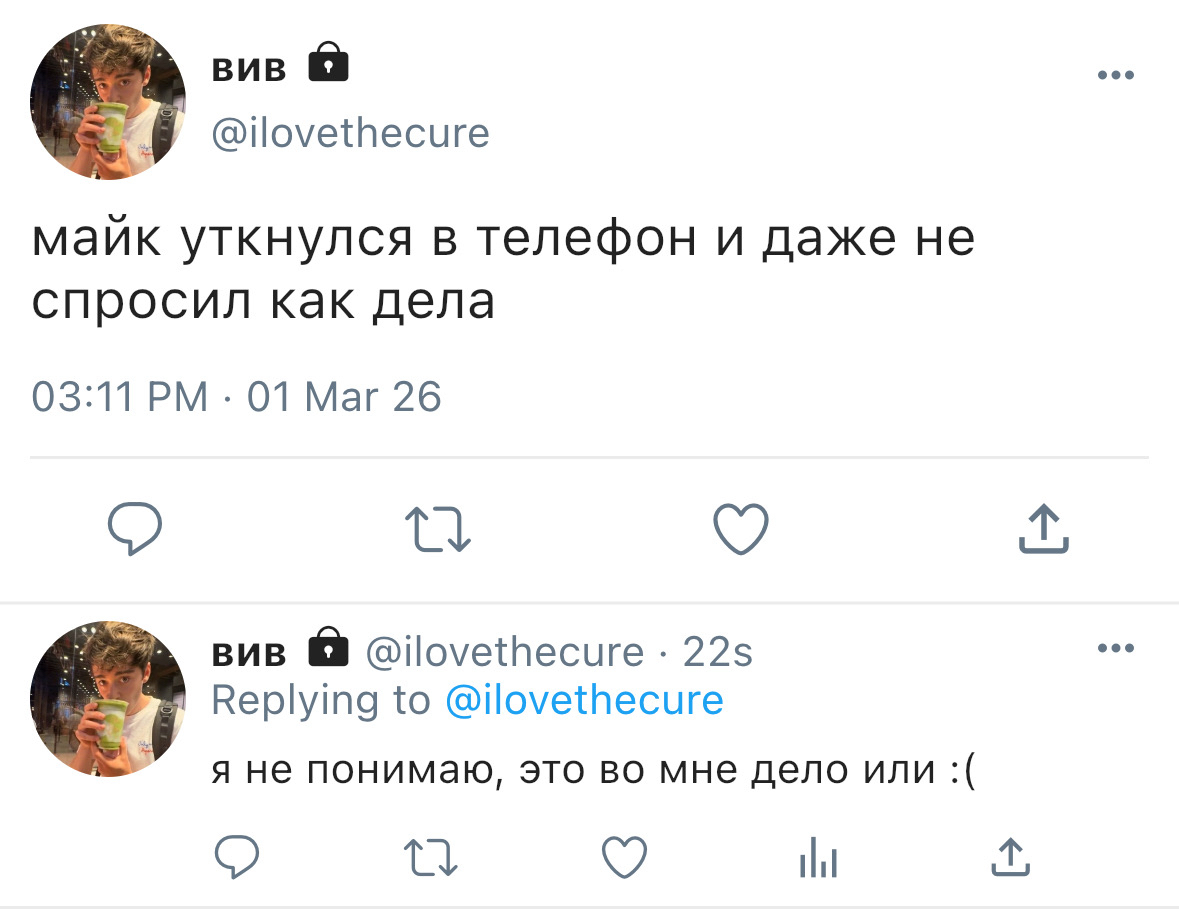This screenshot has height=909, width=1179.
Task: Share the reply tweet
Action: pyautogui.click(x=1011, y=857)
